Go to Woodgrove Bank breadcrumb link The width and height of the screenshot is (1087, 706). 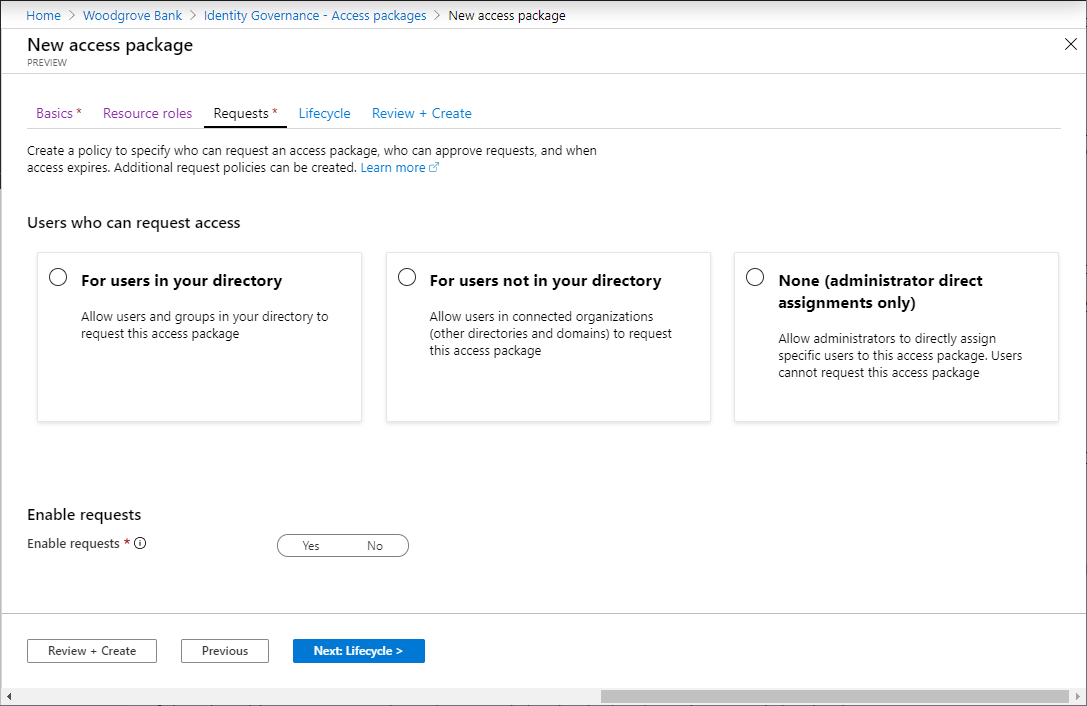(133, 16)
